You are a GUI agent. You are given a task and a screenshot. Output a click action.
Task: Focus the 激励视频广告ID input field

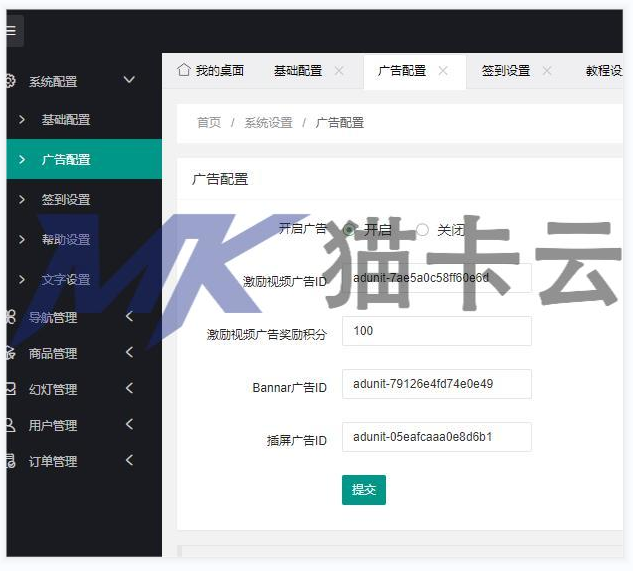[437, 278]
